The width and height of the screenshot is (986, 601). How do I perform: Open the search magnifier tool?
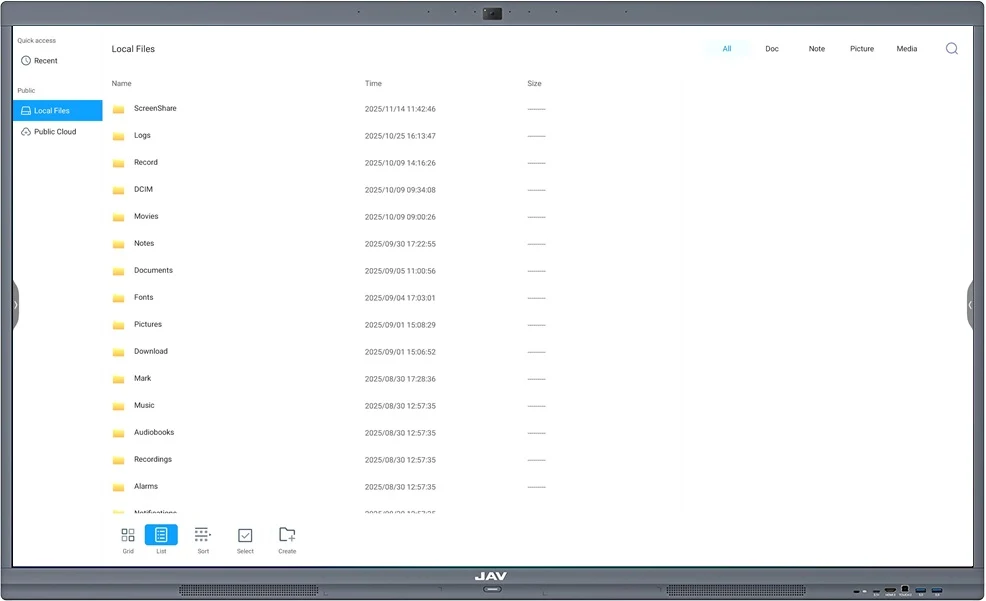(950, 48)
